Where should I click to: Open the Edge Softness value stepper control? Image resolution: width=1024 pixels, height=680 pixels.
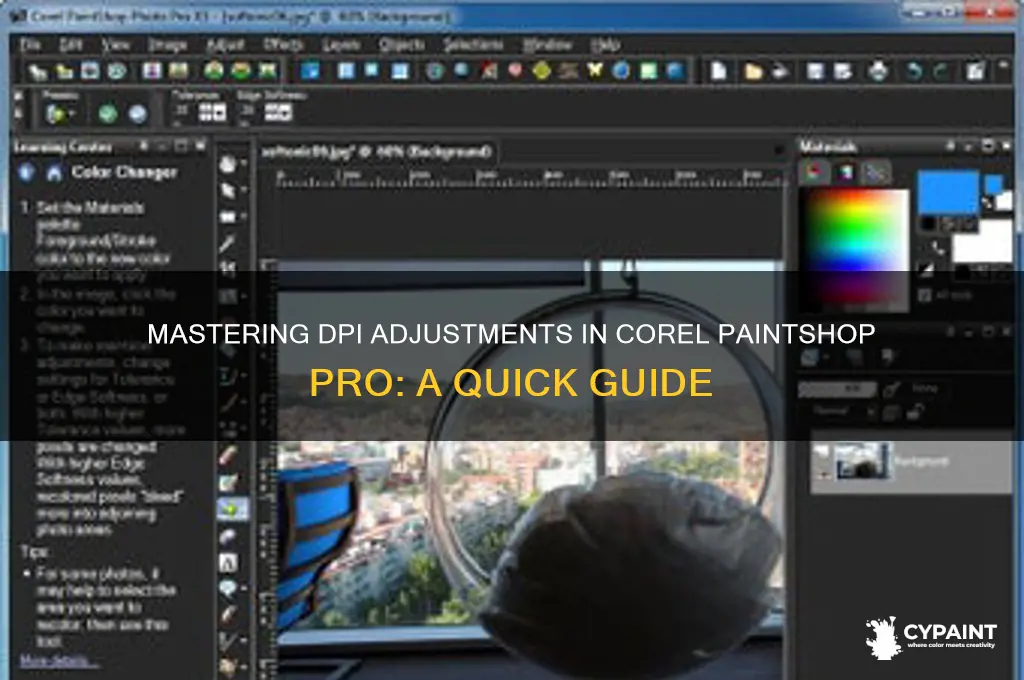(x=278, y=112)
